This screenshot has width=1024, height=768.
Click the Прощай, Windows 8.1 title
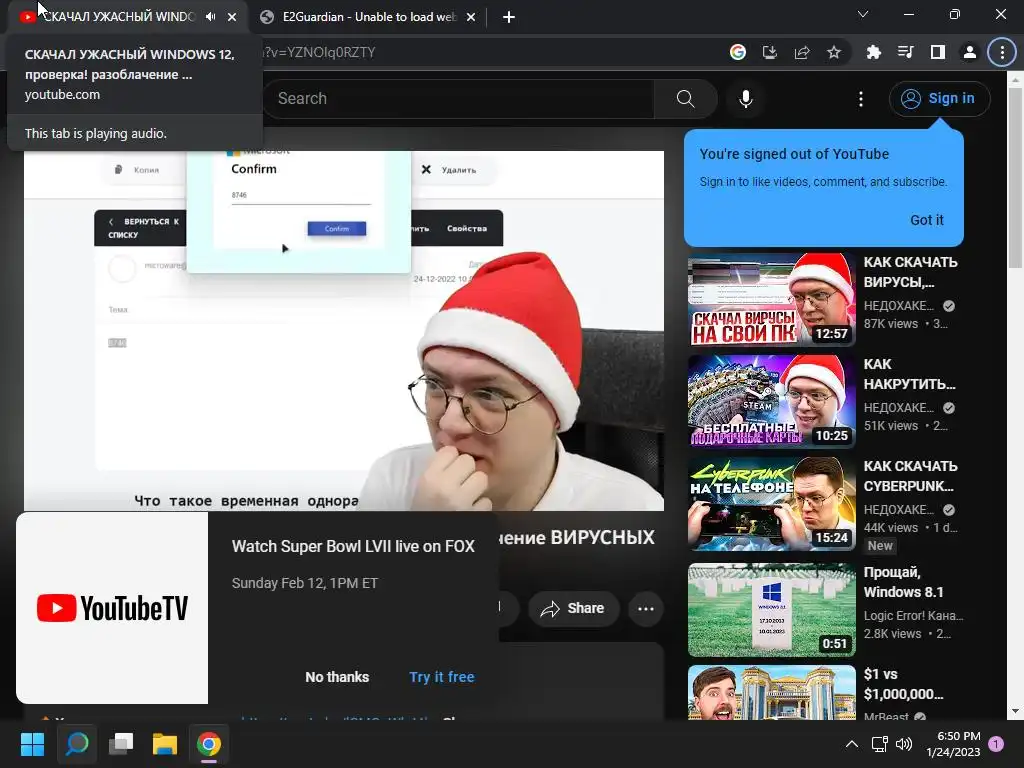[903, 582]
